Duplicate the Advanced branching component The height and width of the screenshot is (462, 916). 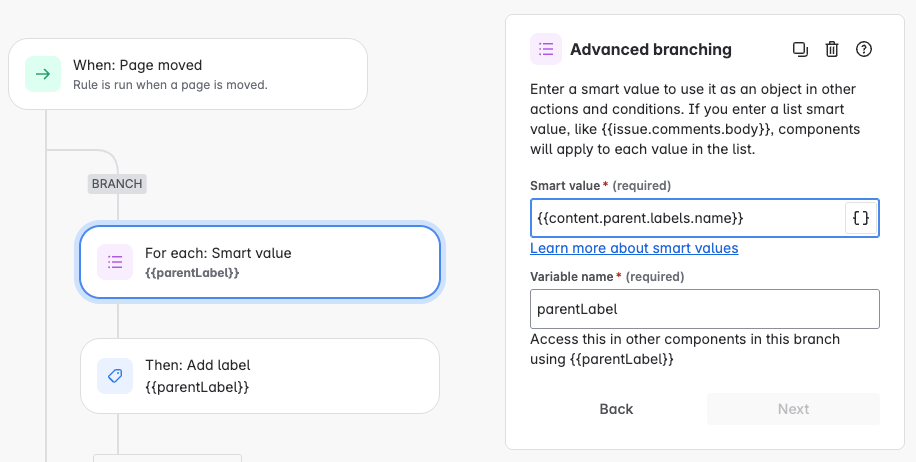tap(800, 49)
